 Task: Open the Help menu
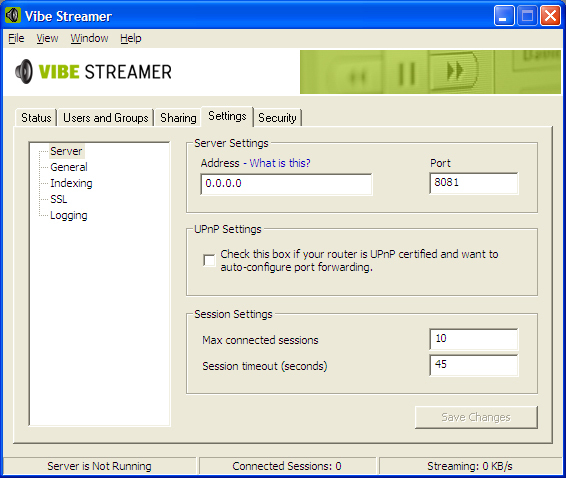(131, 38)
